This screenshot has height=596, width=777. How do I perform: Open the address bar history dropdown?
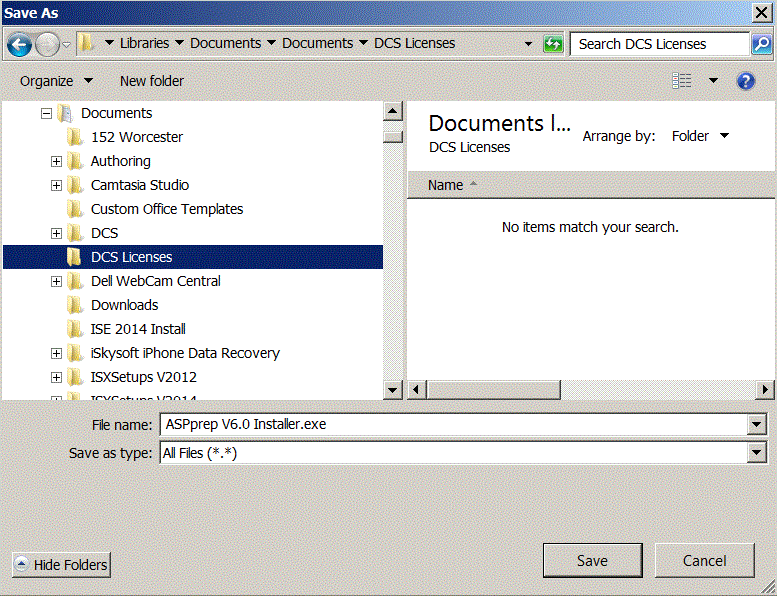pos(528,44)
